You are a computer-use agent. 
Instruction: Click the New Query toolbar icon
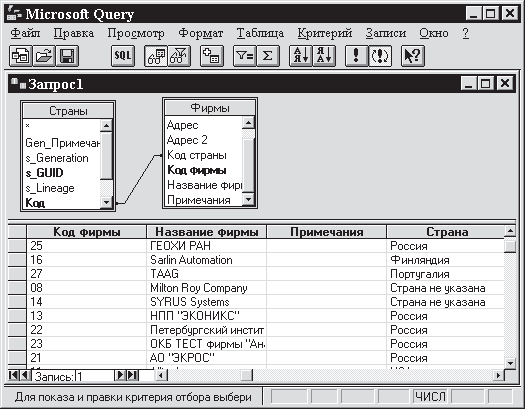tap(21, 56)
